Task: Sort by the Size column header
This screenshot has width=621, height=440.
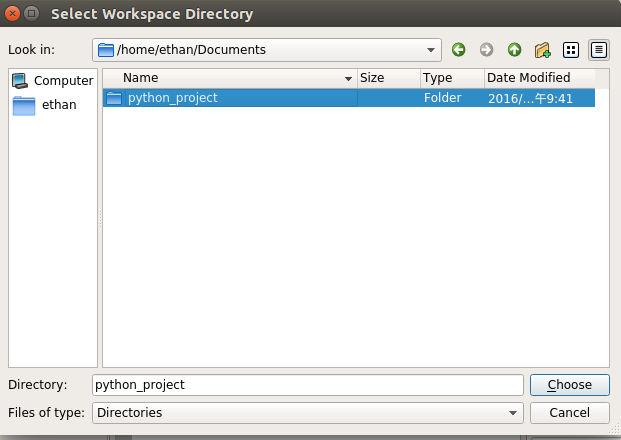Action: (387, 77)
